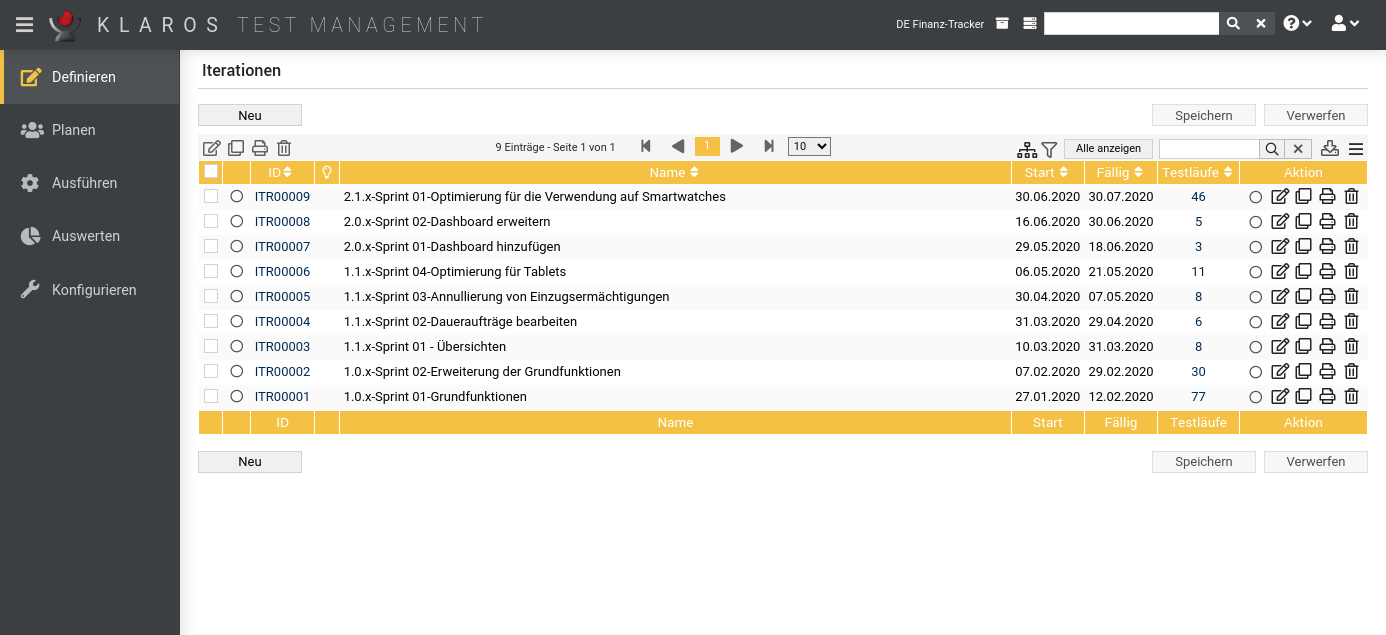1386x635 pixels.
Task: Edit iteration ITR00004 via pencil icon
Action: pos(1279,321)
